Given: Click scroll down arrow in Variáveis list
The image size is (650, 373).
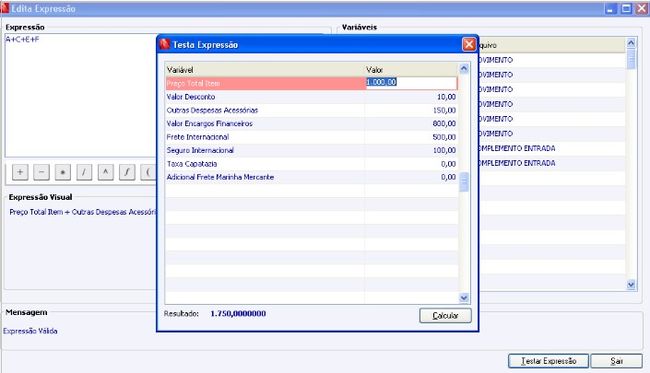Looking at the screenshot, I should click(631, 284).
